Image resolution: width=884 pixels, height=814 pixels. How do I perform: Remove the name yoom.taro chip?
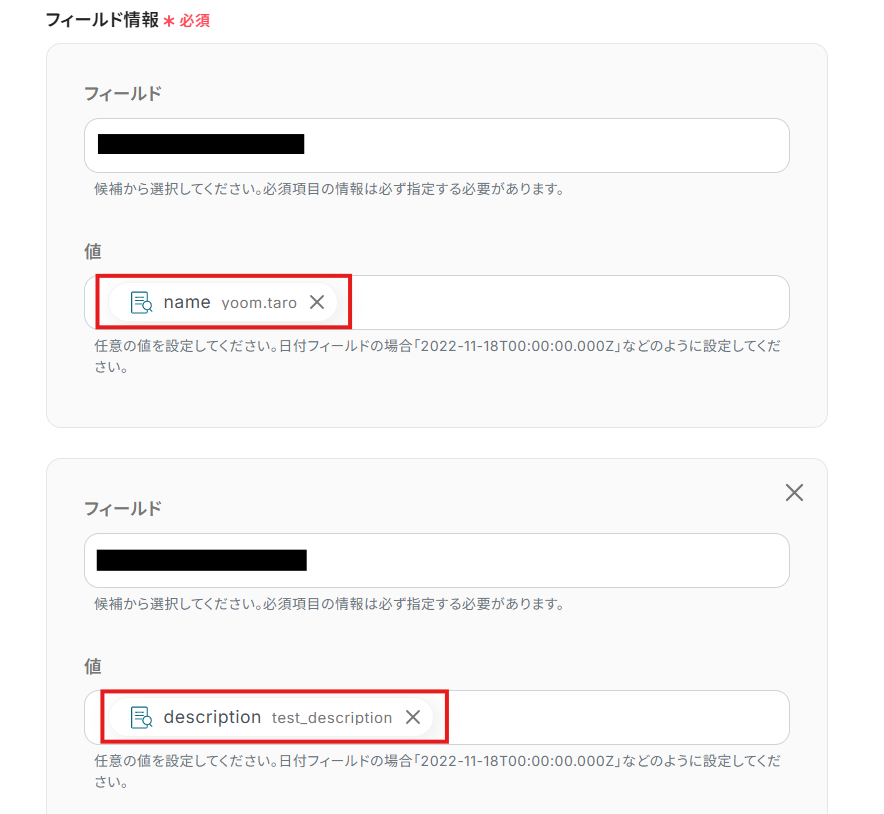pyautogui.click(x=317, y=303)
